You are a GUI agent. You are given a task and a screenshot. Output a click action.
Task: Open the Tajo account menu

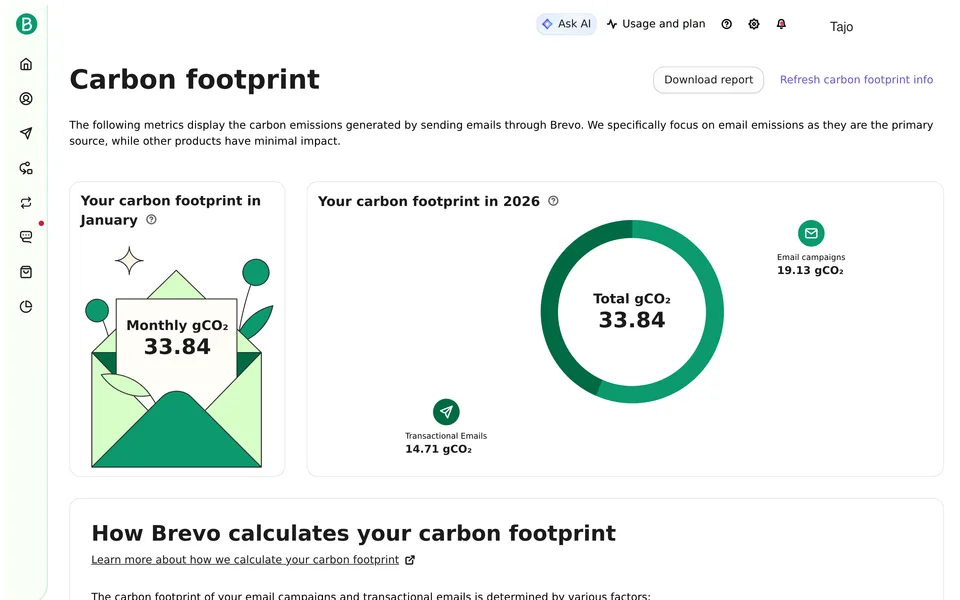[841, 26]
